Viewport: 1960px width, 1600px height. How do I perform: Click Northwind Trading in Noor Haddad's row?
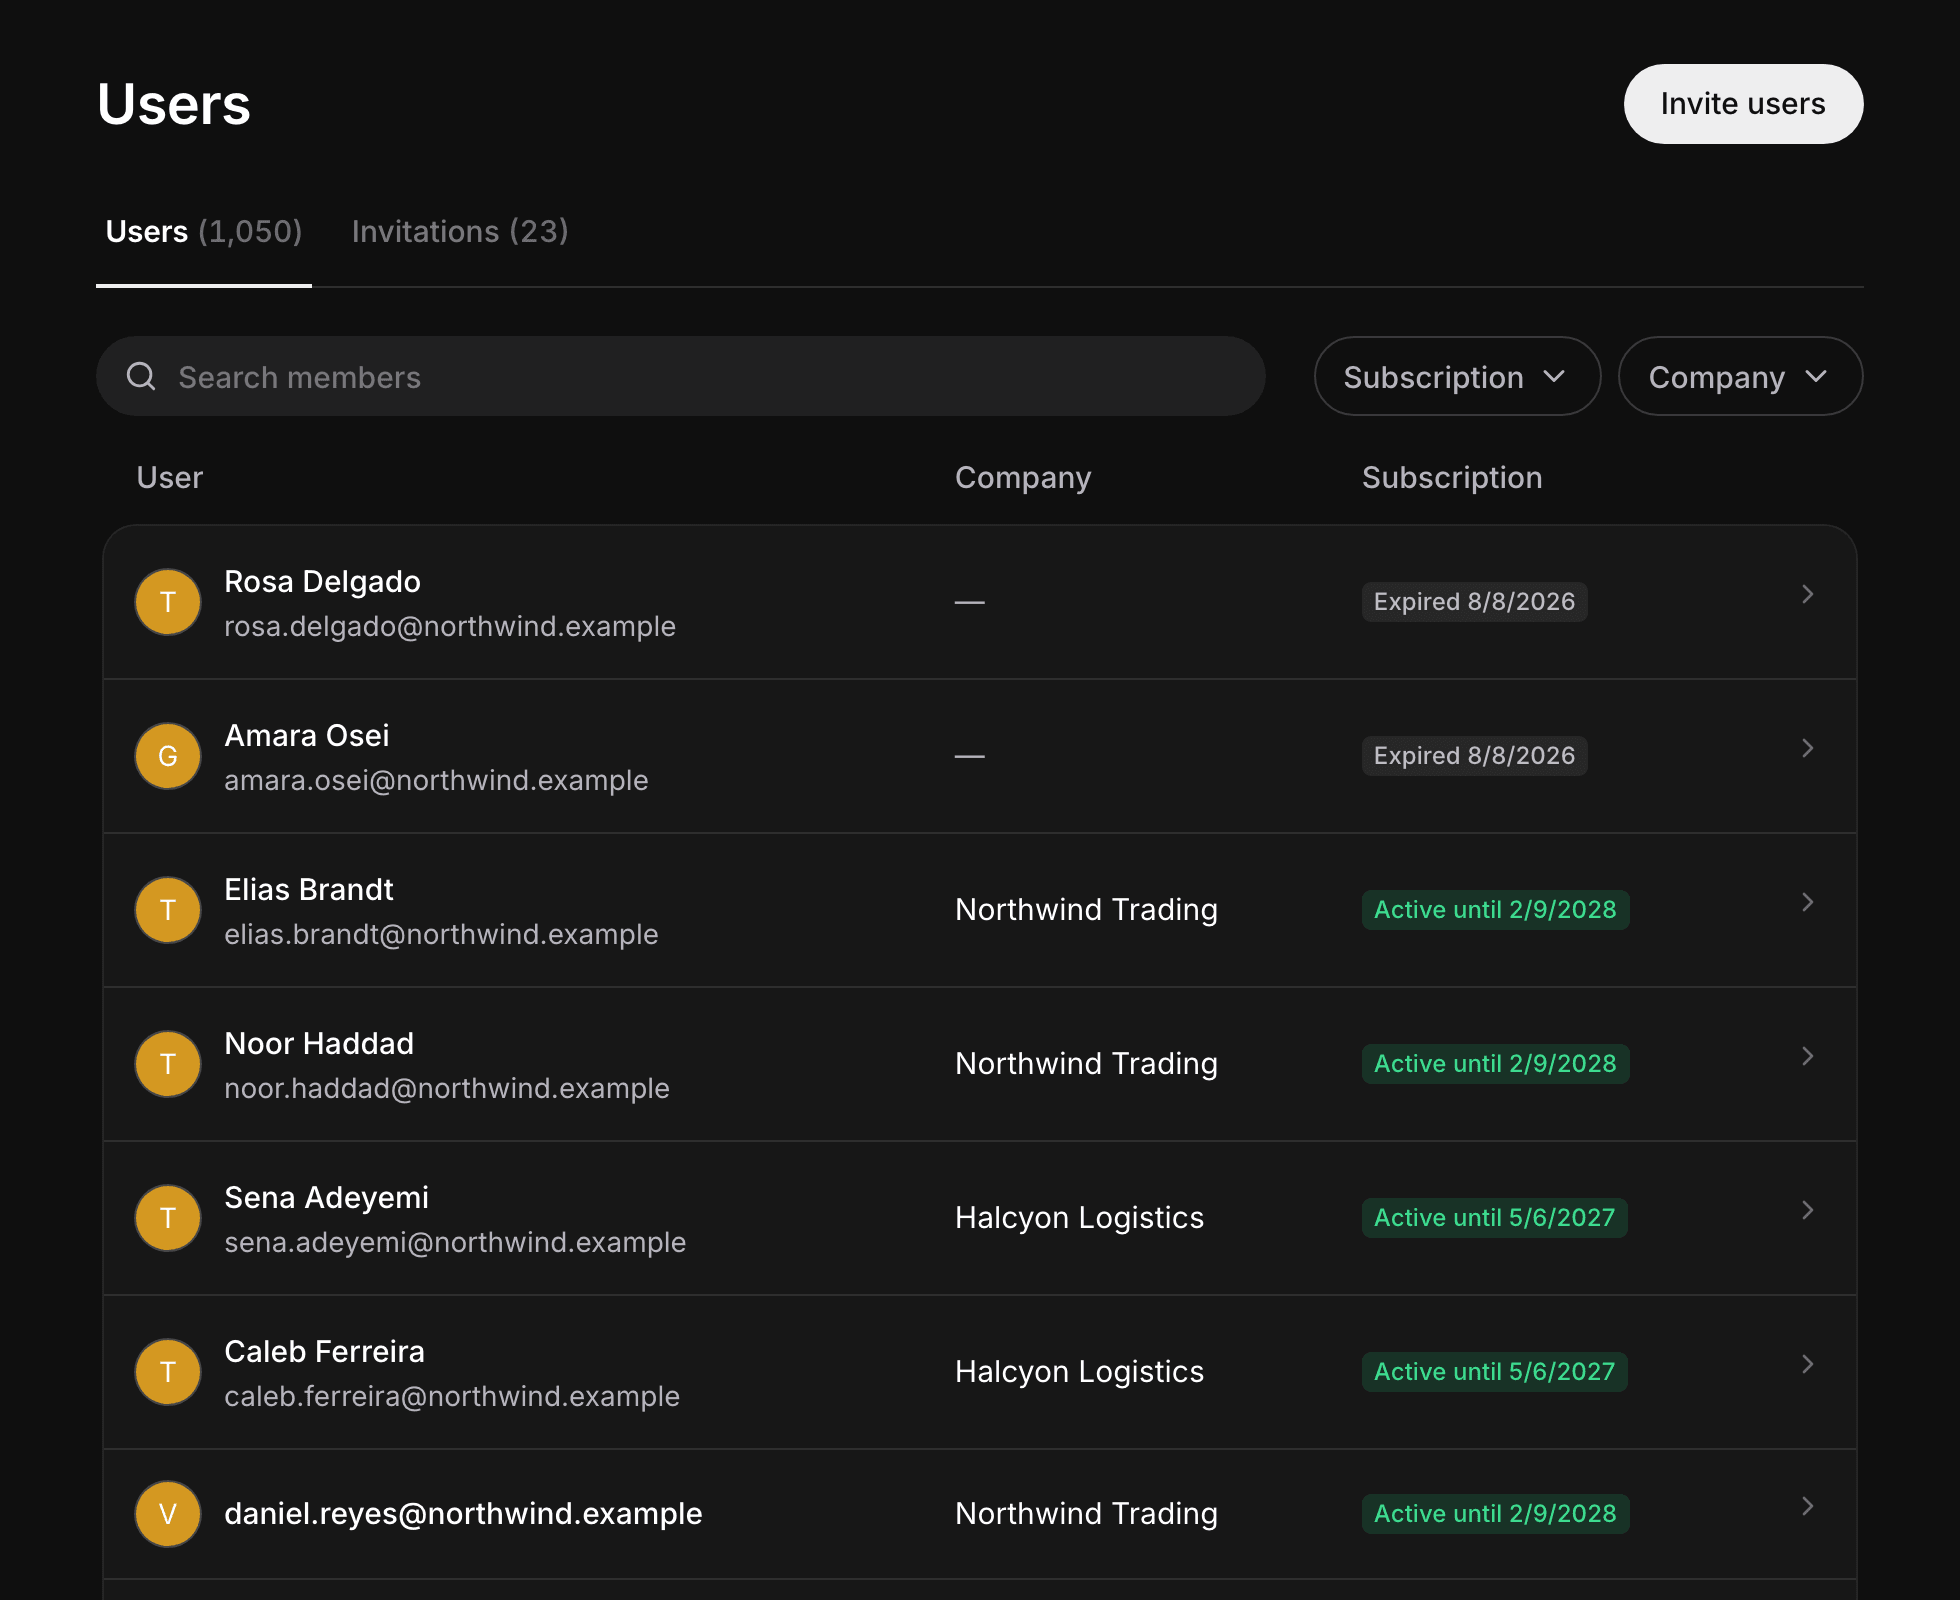coord(1086,1064)
